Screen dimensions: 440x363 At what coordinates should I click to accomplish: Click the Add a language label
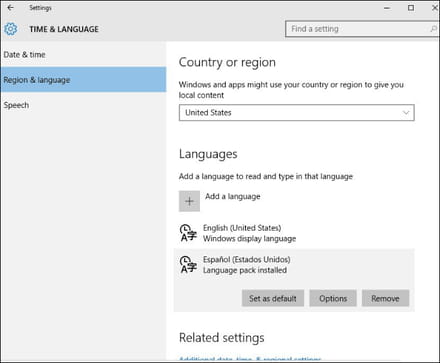pos(233,196)
